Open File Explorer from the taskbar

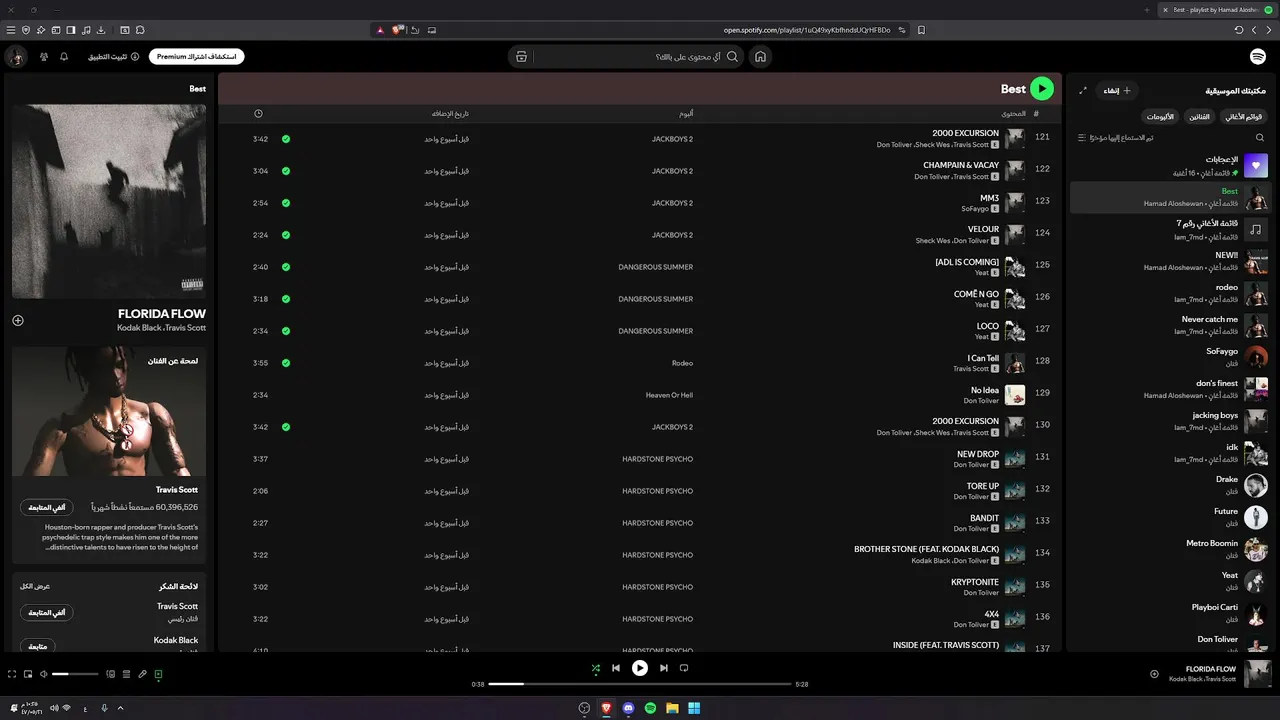(672, 708)
